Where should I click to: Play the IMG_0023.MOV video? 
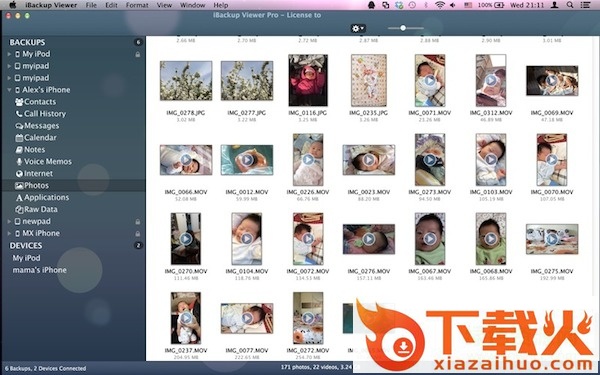click(x=369, y=160)
